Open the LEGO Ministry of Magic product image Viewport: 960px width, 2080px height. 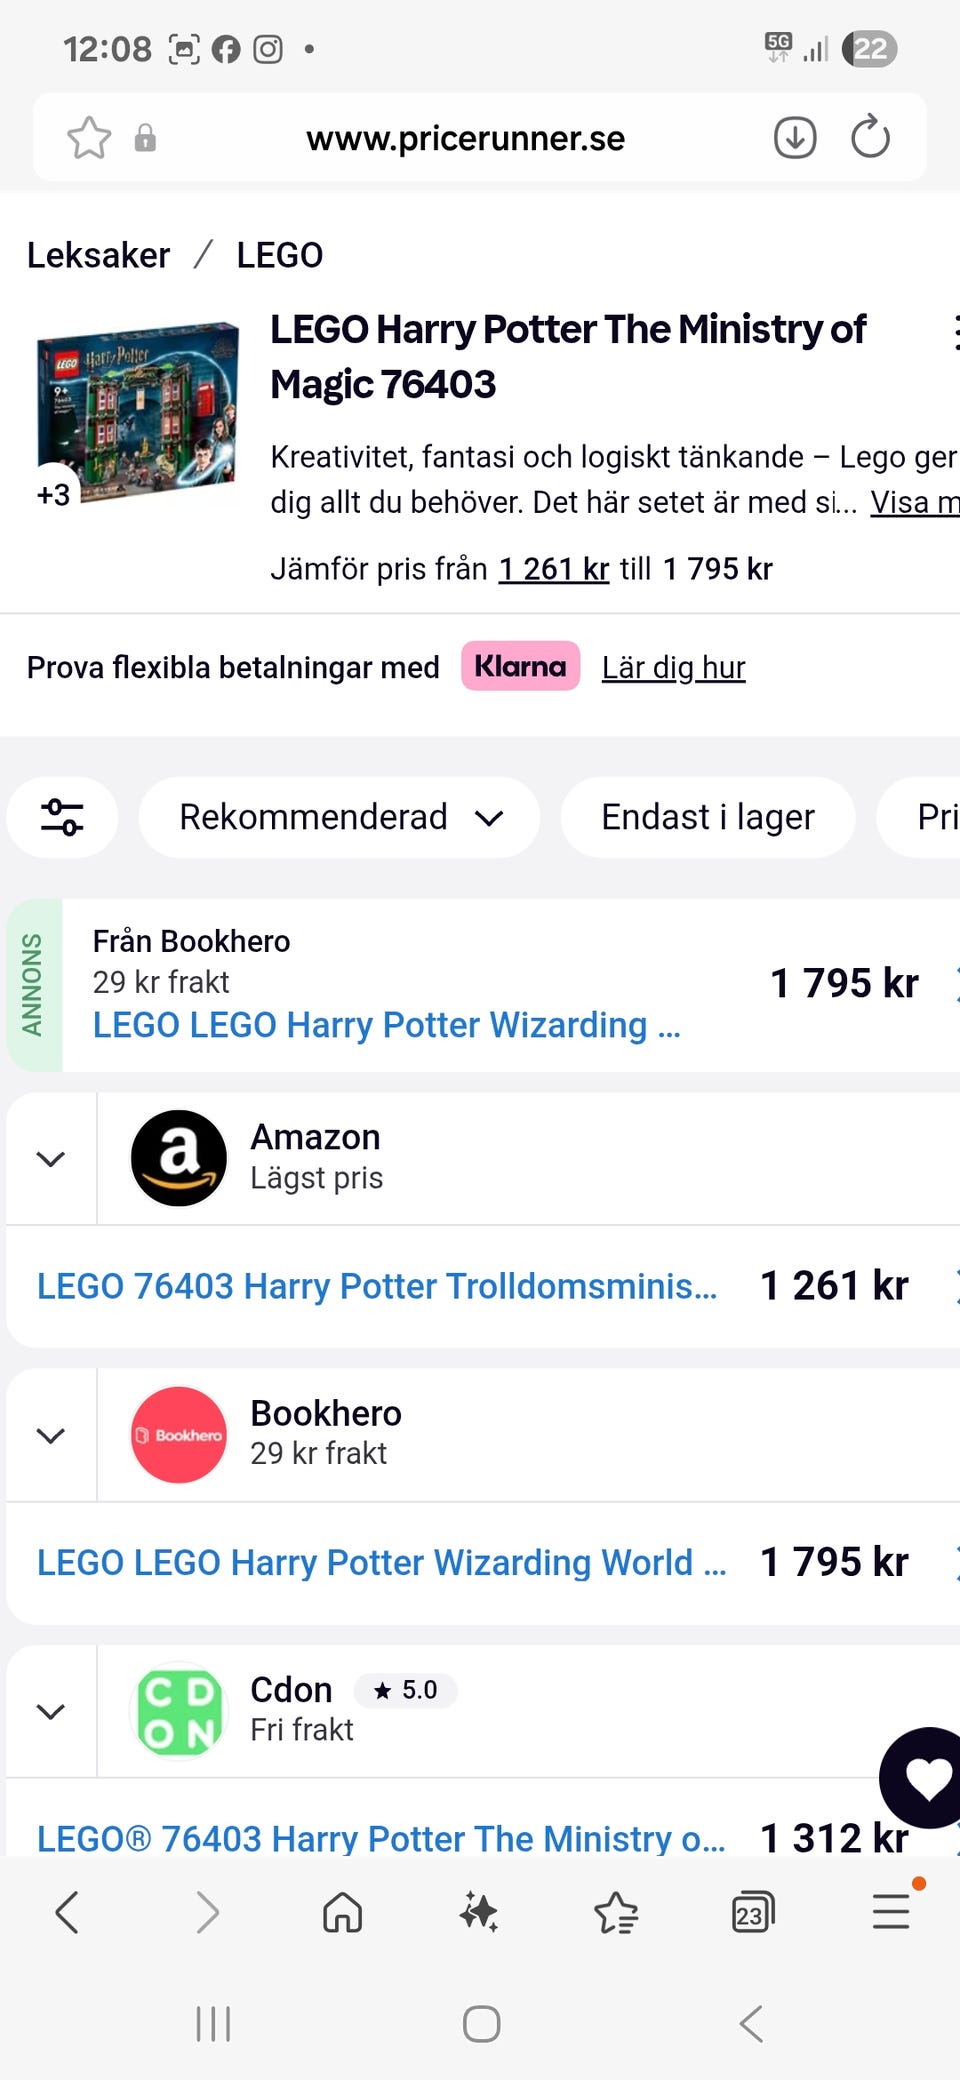tap(138, 412)
